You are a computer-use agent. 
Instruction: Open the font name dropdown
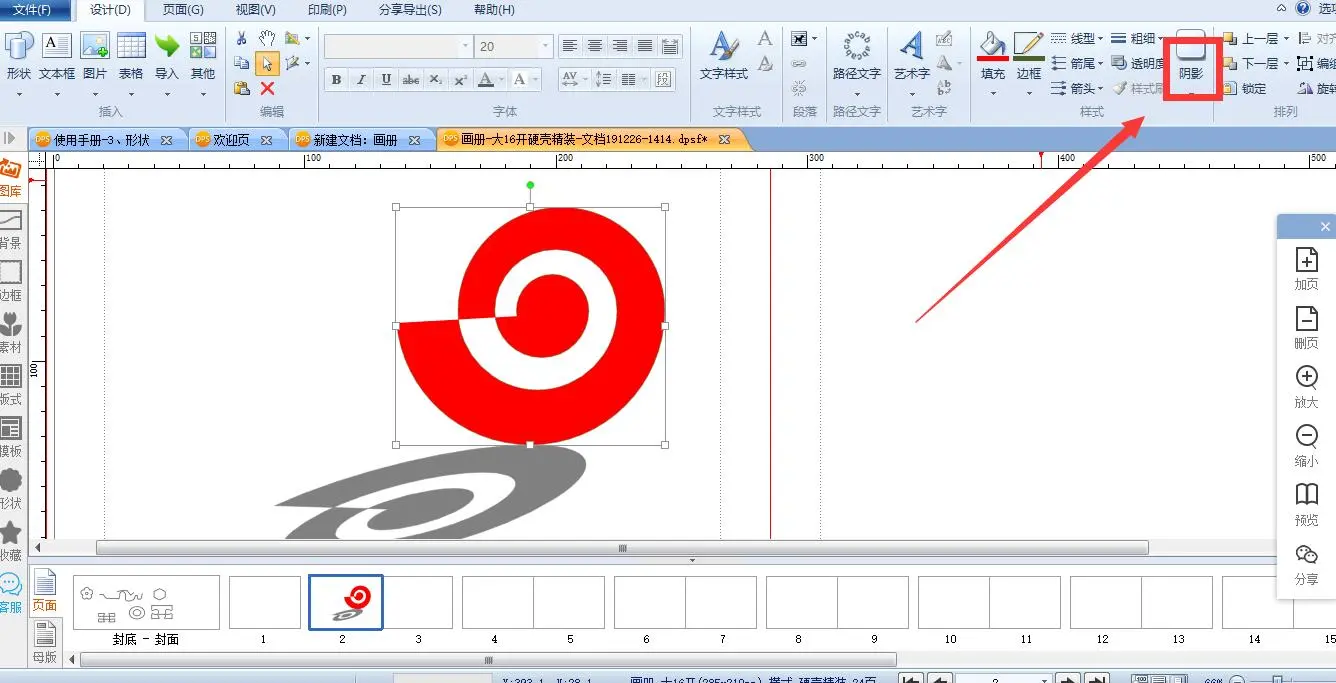(466, 46)
